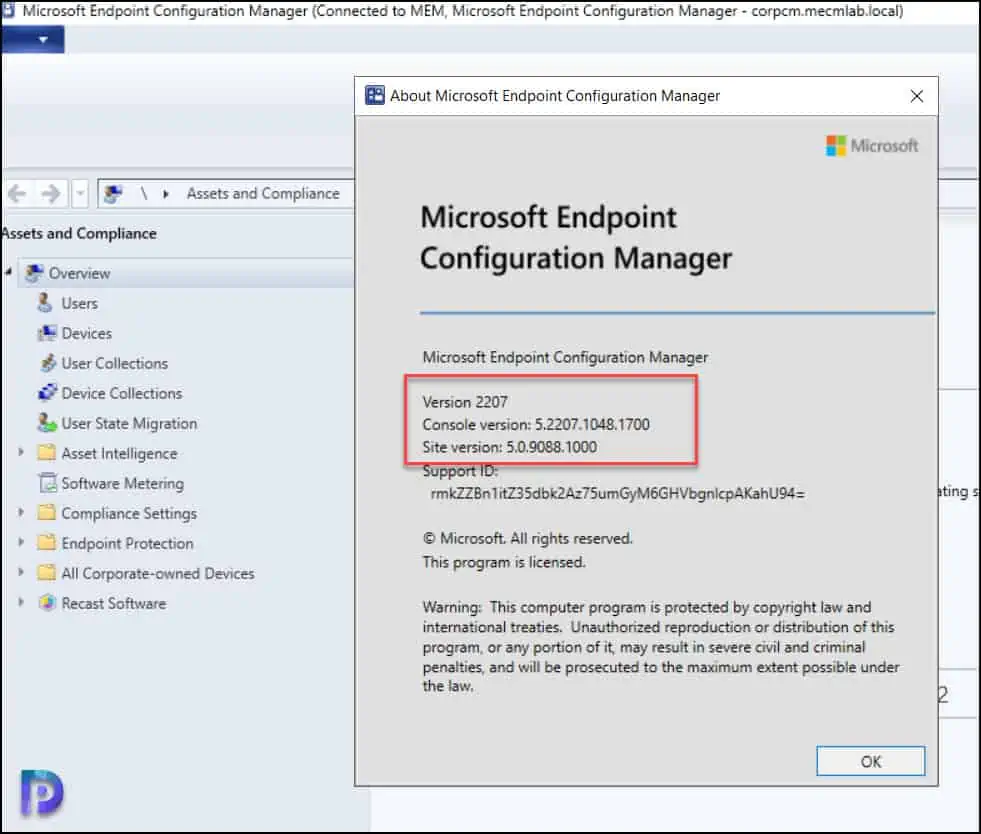981x834 pixels.
Task: Click the User Collections icon
Action: click(x=48, y=363)
